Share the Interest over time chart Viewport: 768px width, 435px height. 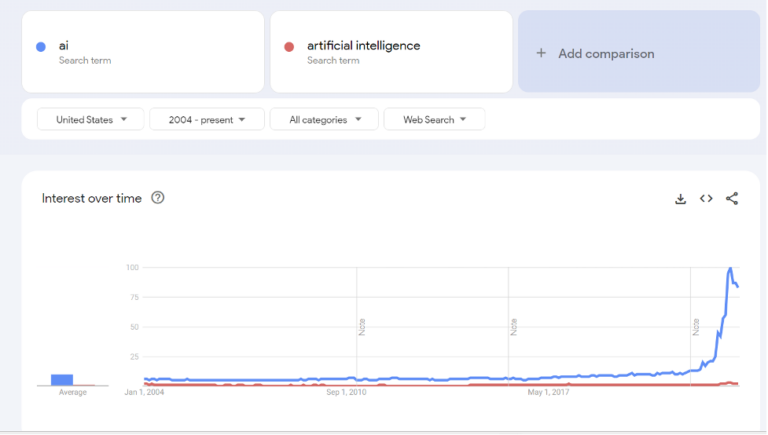[732, 198]
